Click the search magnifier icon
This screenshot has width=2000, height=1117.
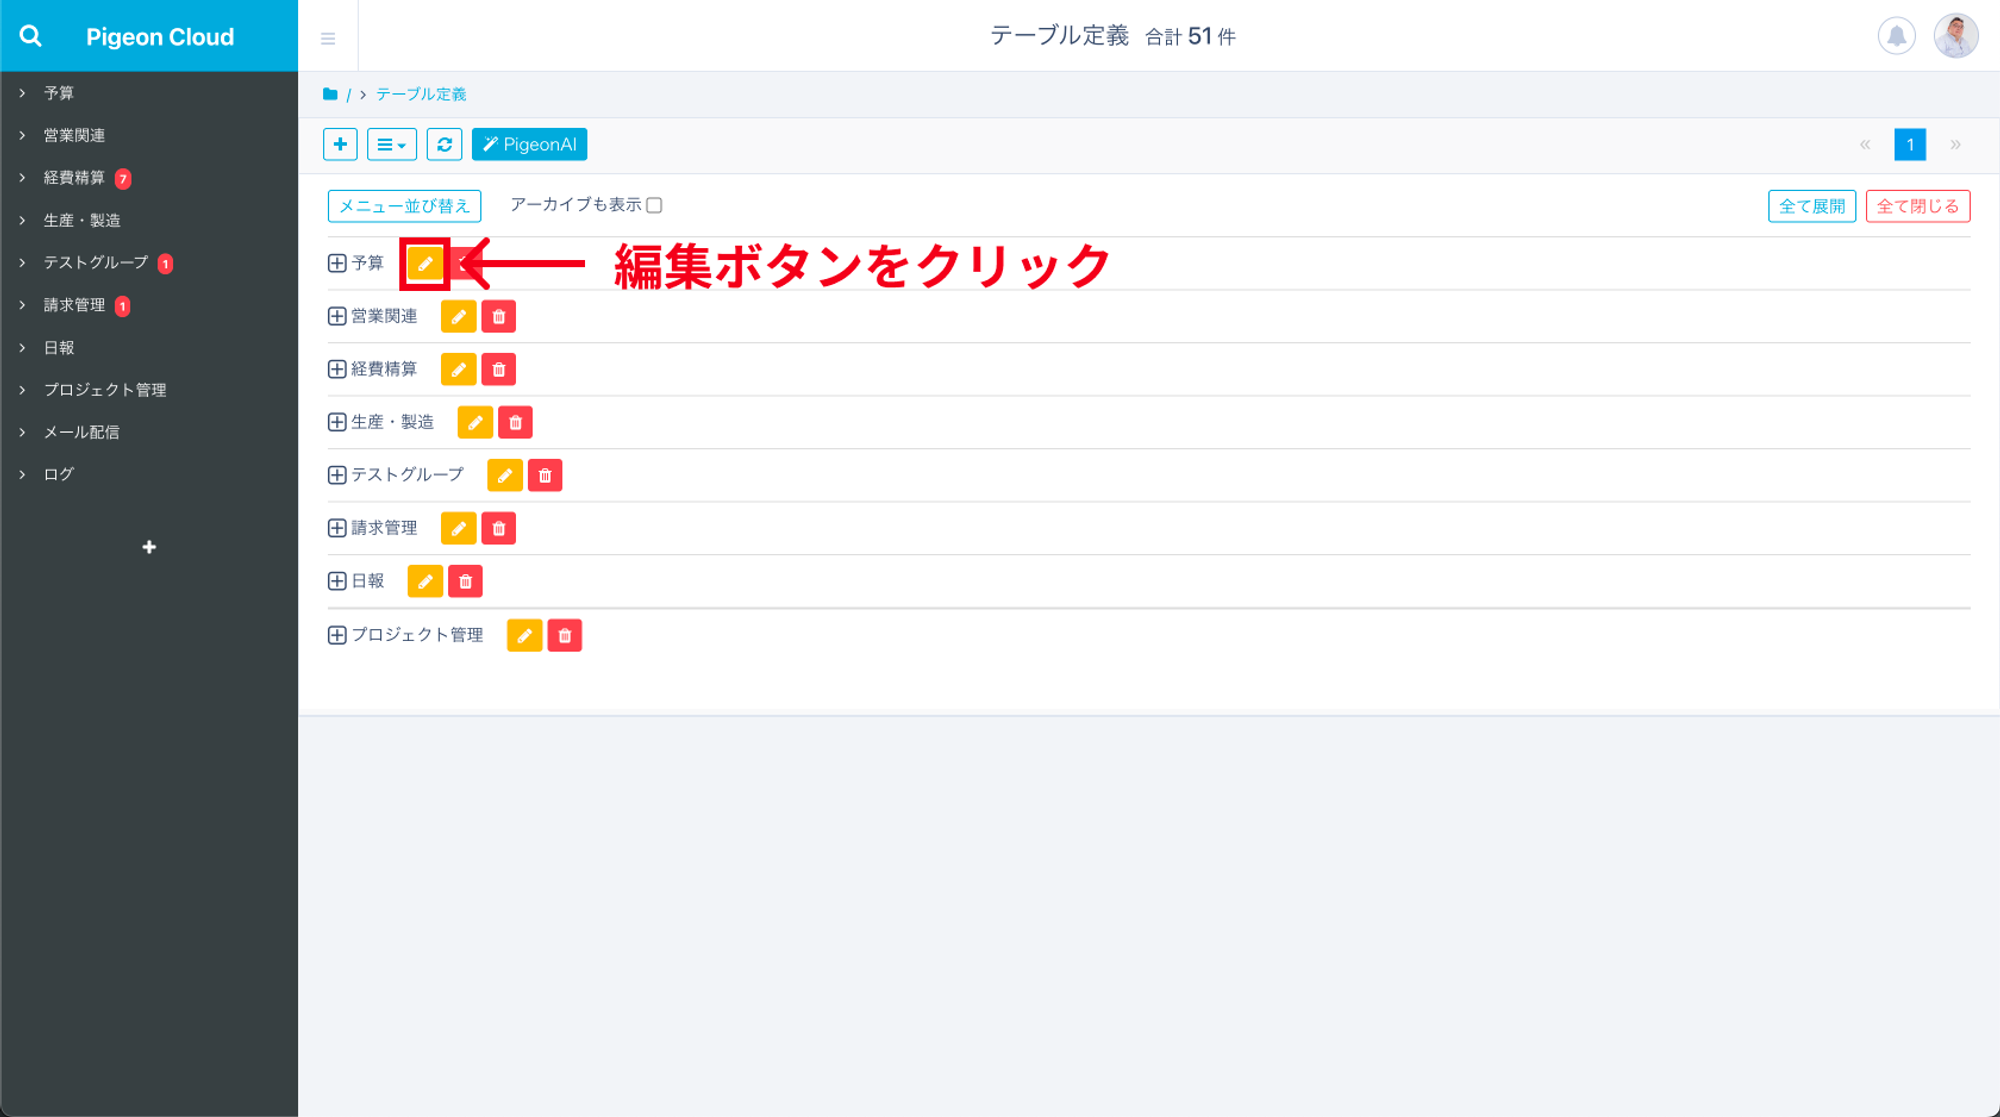(31, 36)
